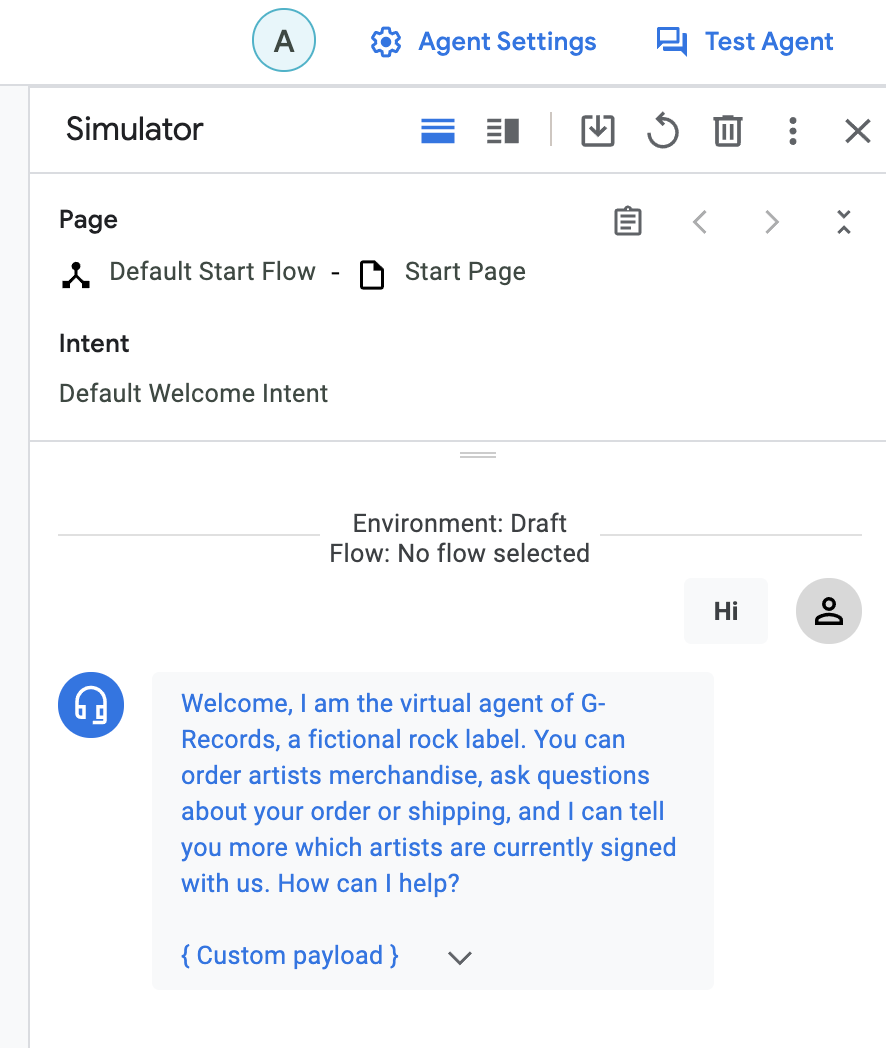Click the clipboard icon in the Page section

click(627, 221)
